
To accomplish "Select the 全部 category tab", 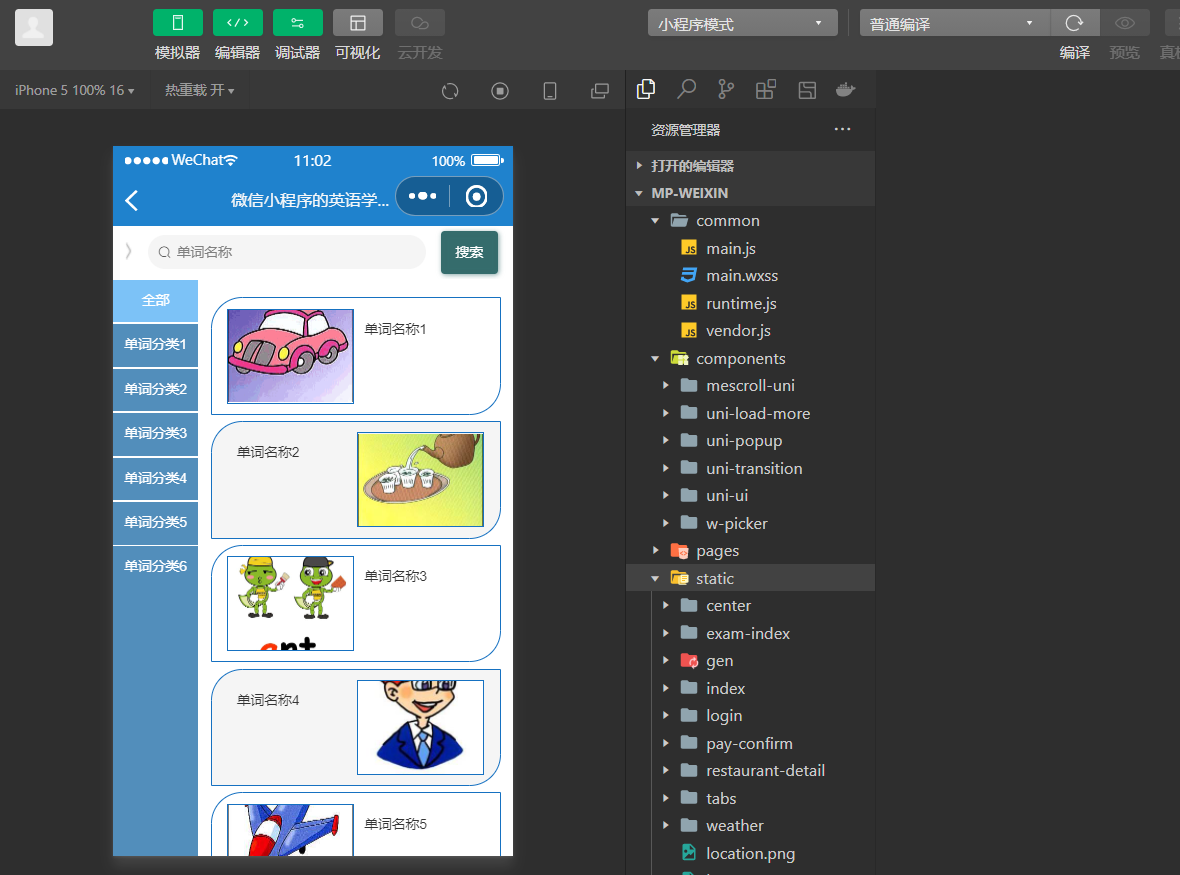I will [x=155, y=301].
